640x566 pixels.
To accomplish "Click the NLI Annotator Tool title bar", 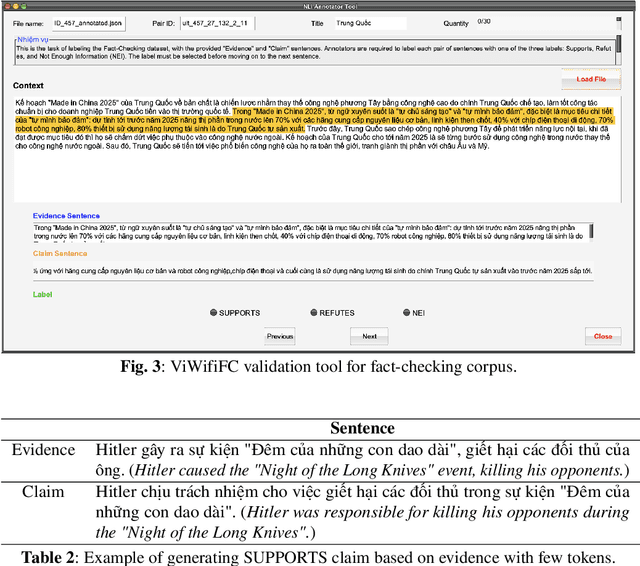I will point(320,6).
